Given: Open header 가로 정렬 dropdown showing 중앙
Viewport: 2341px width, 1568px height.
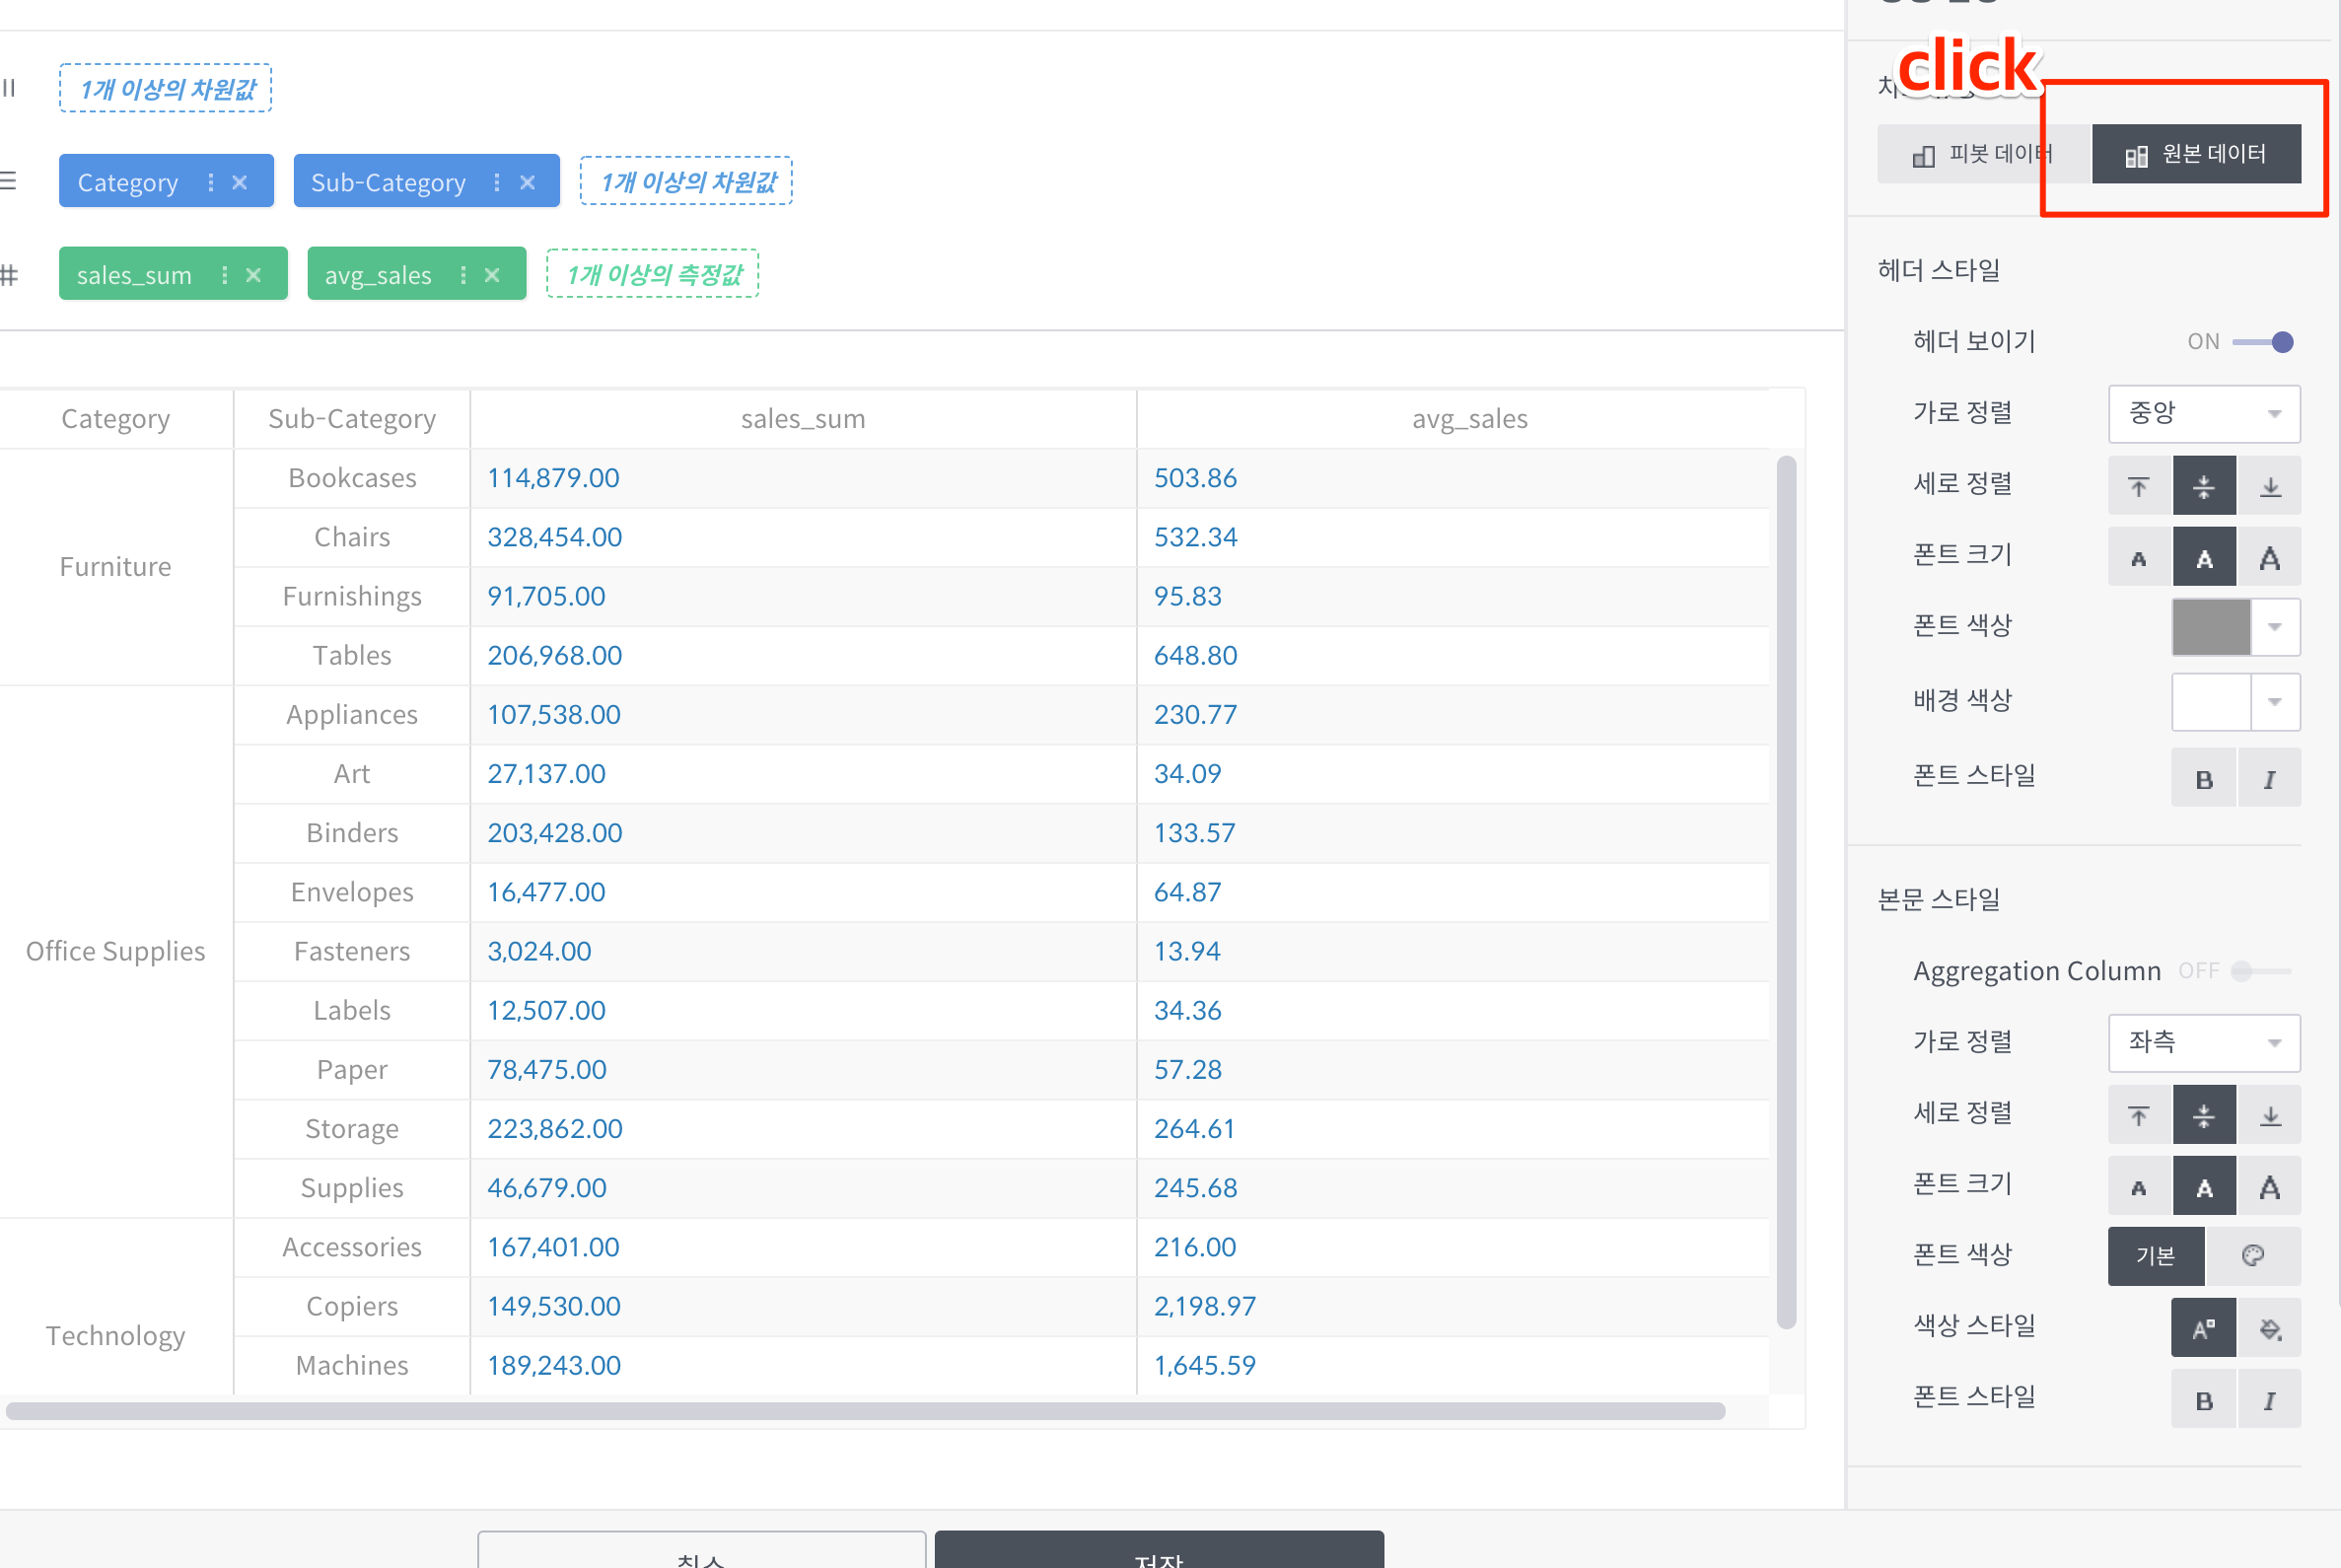Looking at the screenshot, I should tap(2204, 413).
